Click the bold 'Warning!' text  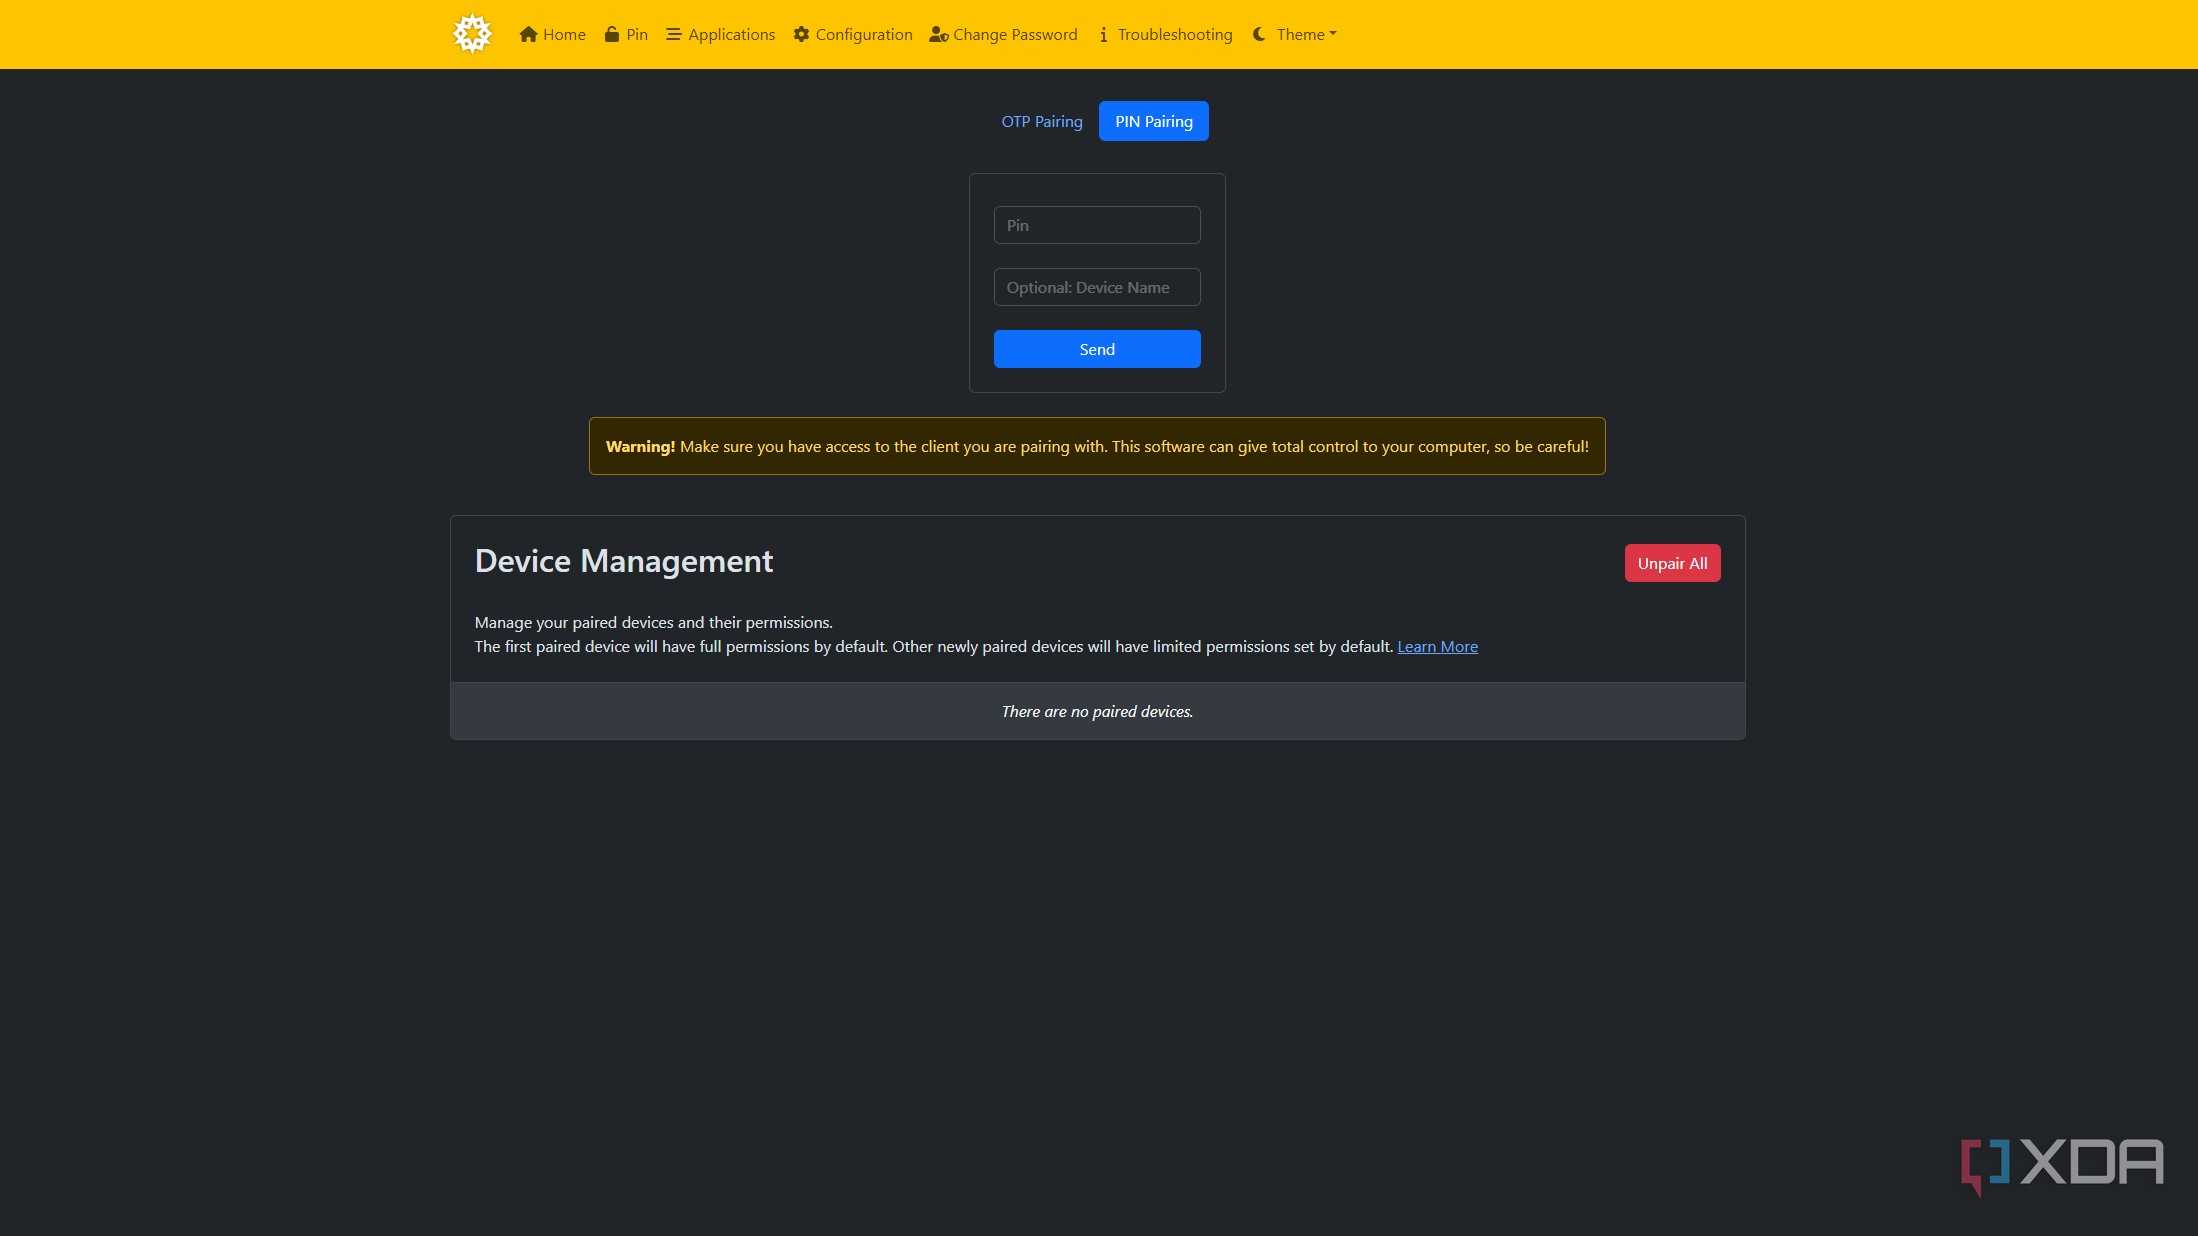[x=640, y=446]
